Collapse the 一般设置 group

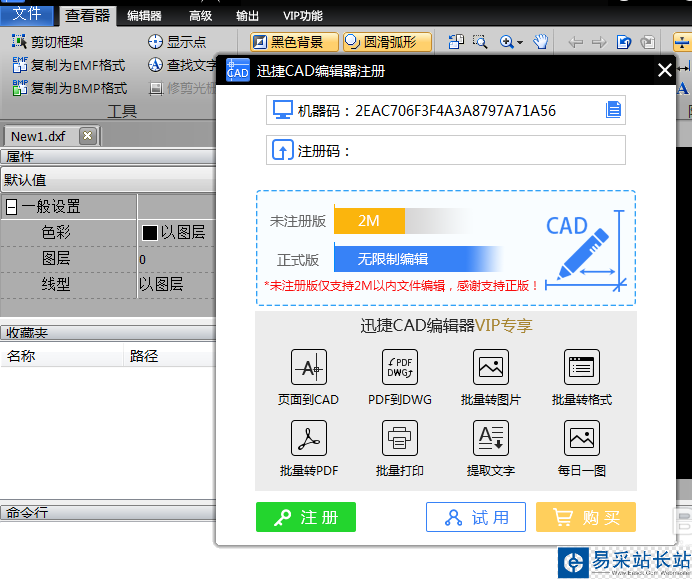click(11, 207)
